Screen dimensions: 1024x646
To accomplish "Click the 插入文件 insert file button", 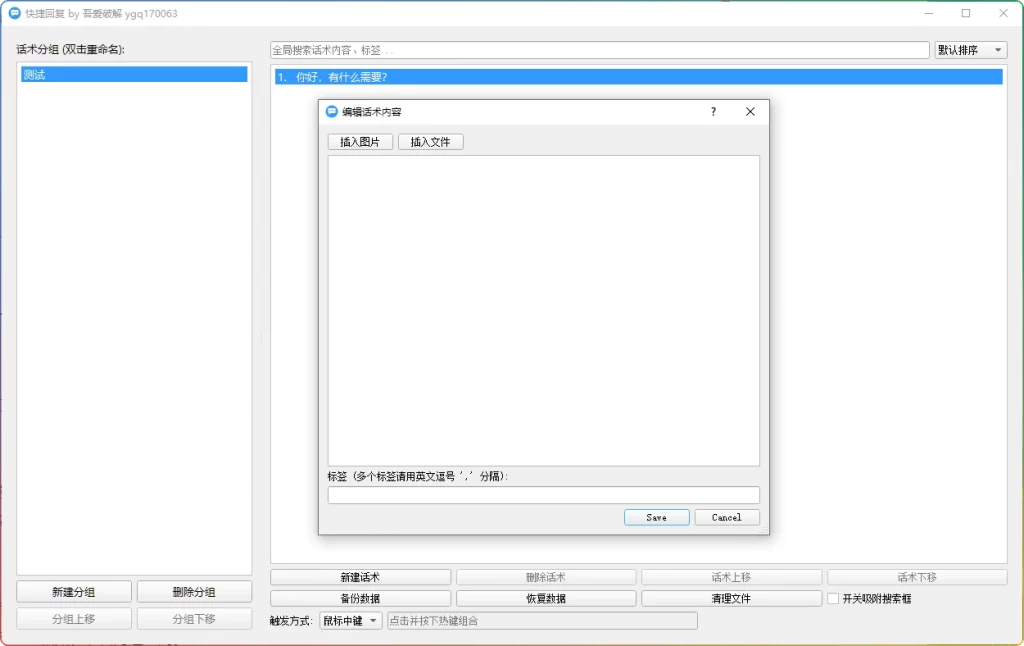I will pos(430,141).
